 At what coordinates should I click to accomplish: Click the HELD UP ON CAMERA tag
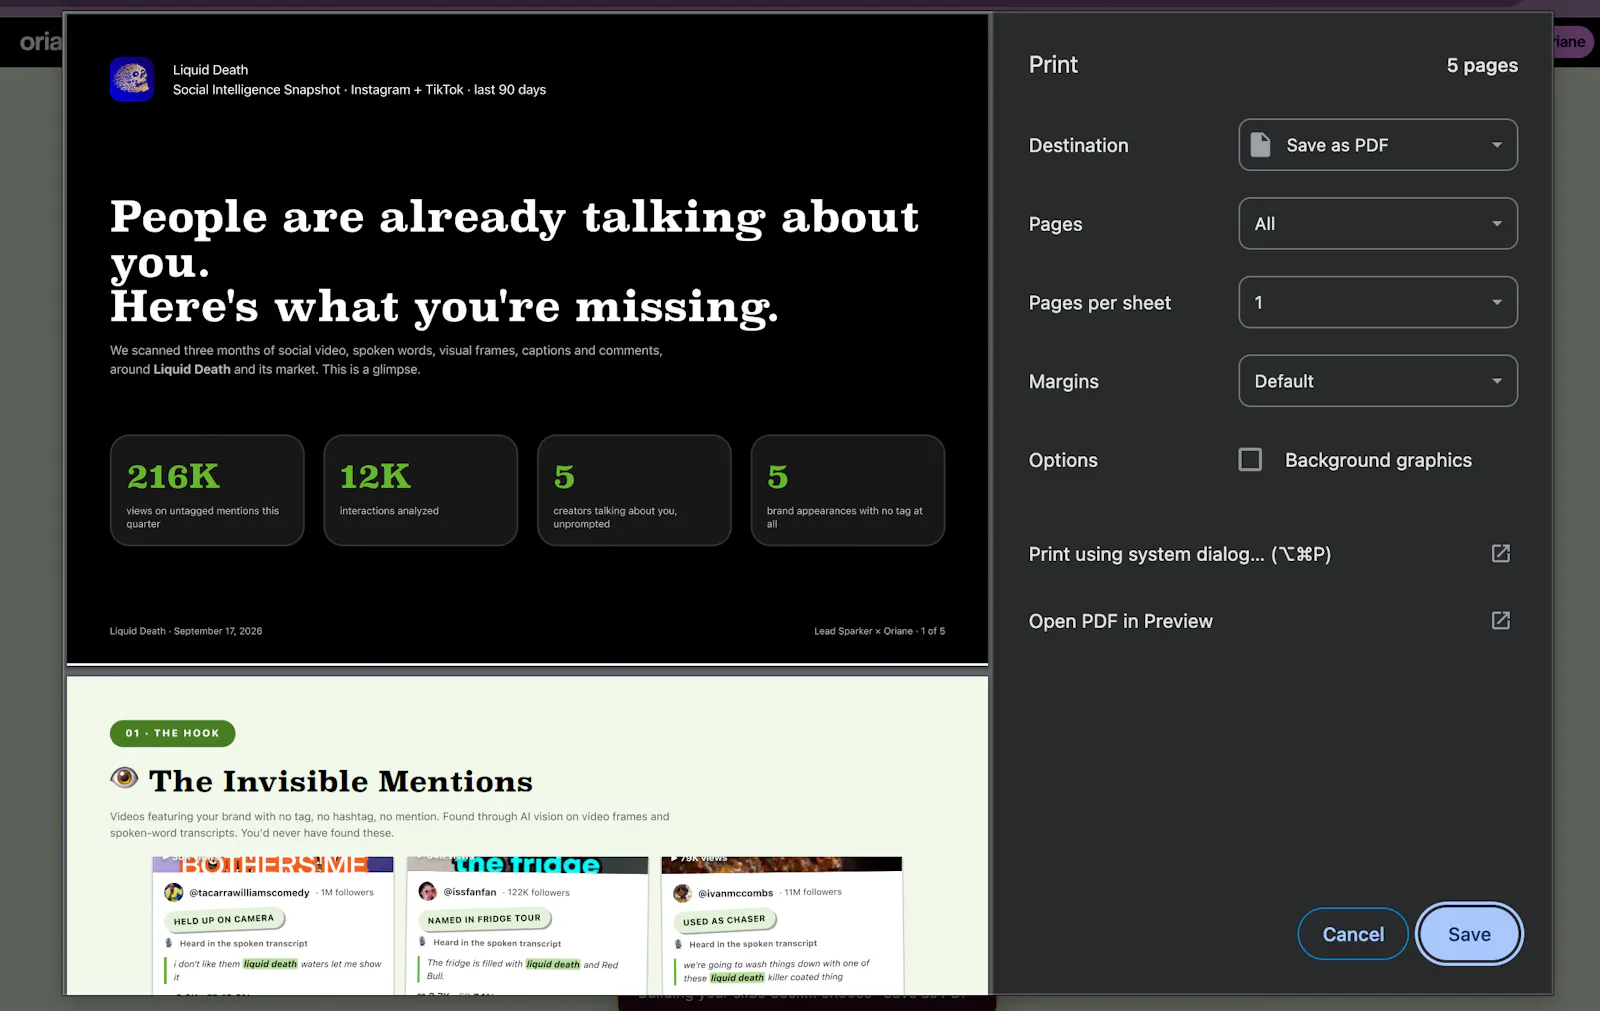tap(224, 919)
